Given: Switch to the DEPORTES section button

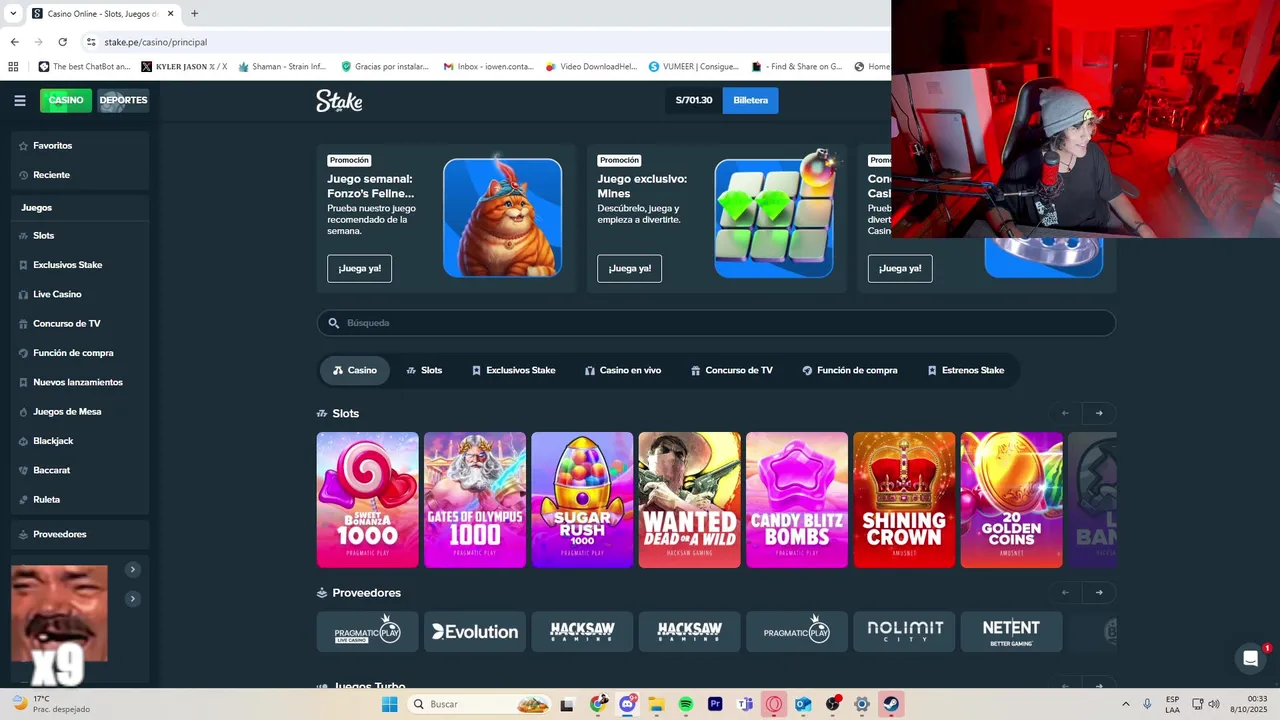Looking at the screenshot, I should (123, 100).
